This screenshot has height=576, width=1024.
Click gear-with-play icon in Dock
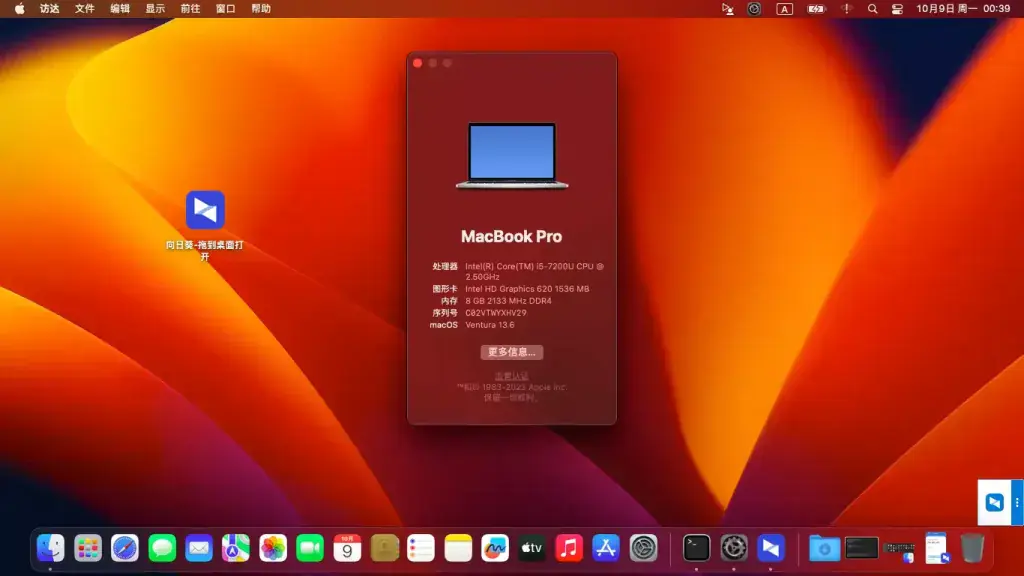pos(733,548)
